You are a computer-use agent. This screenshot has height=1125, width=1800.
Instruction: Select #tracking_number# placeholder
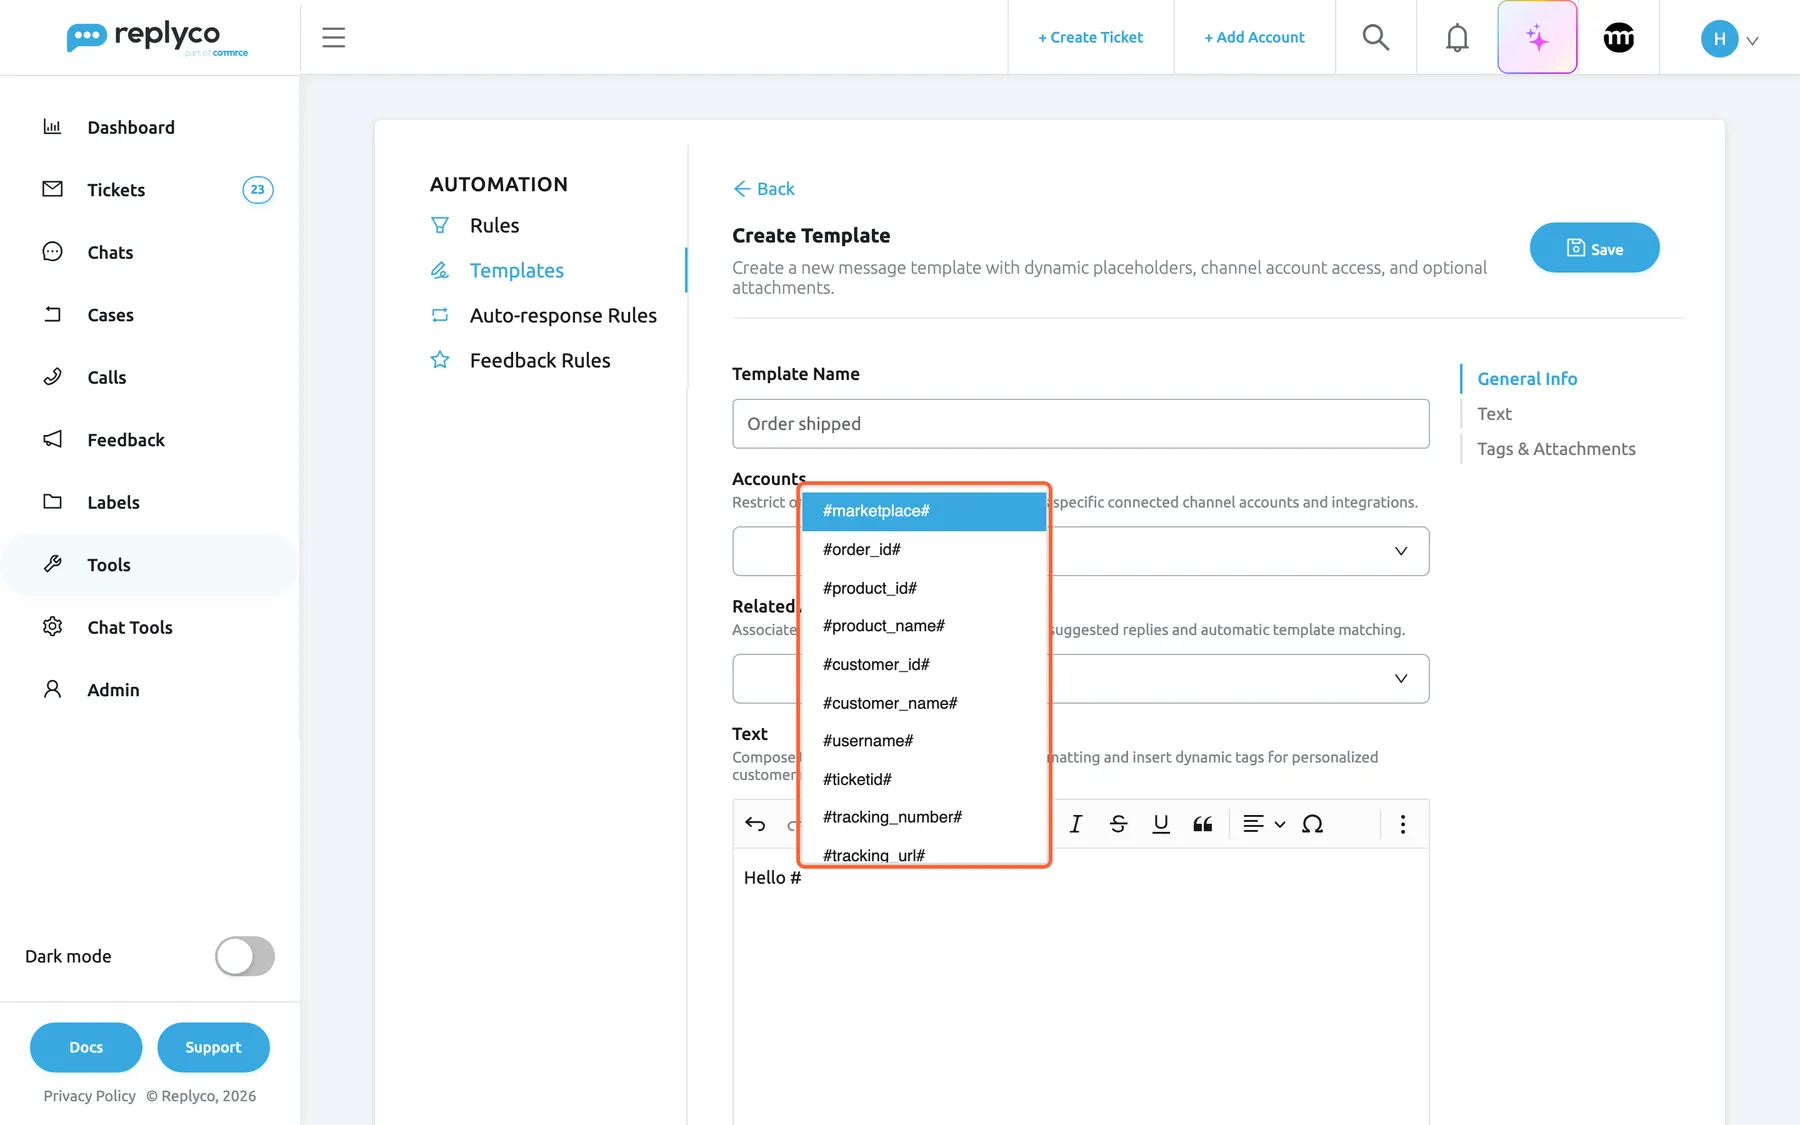click(924, 817)
